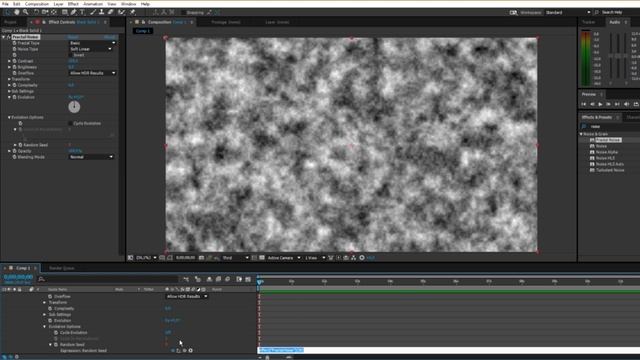Viewport: 640px width, 360px height.
Task: Step to previous frame in Preview panel
Action: [592, 104]
